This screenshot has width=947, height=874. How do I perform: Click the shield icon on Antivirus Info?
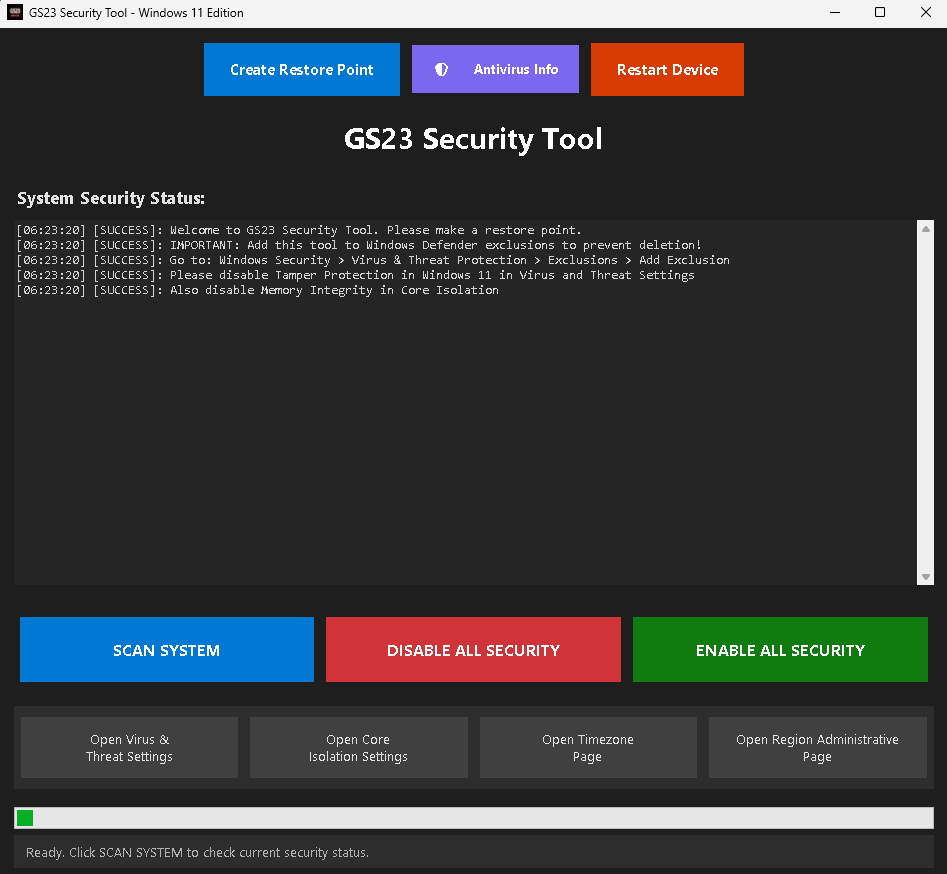441,70
